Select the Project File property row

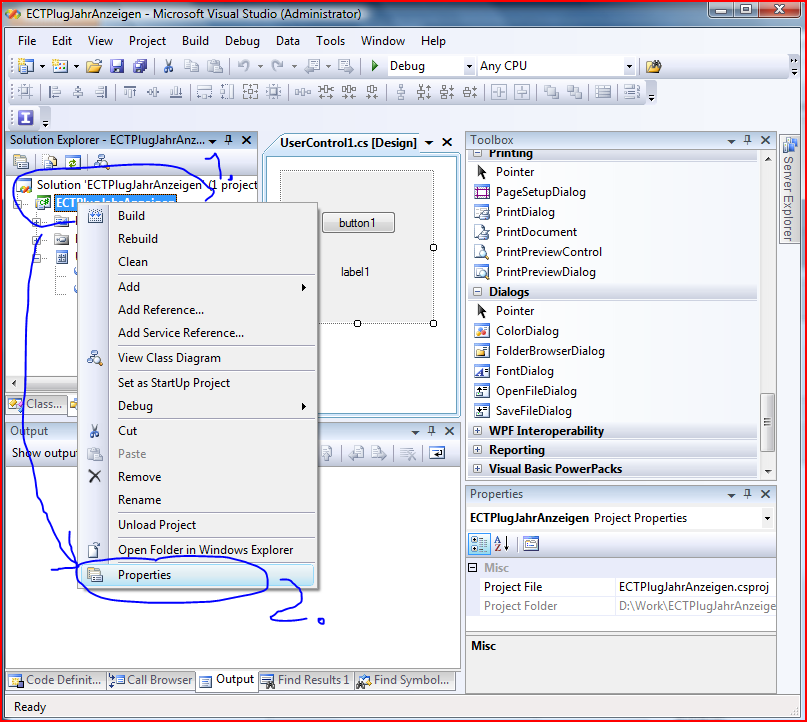point(621,587)
